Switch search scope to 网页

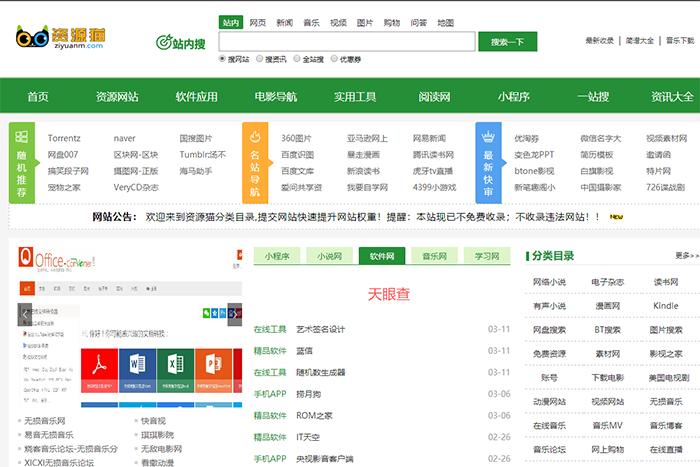[258, 23]
